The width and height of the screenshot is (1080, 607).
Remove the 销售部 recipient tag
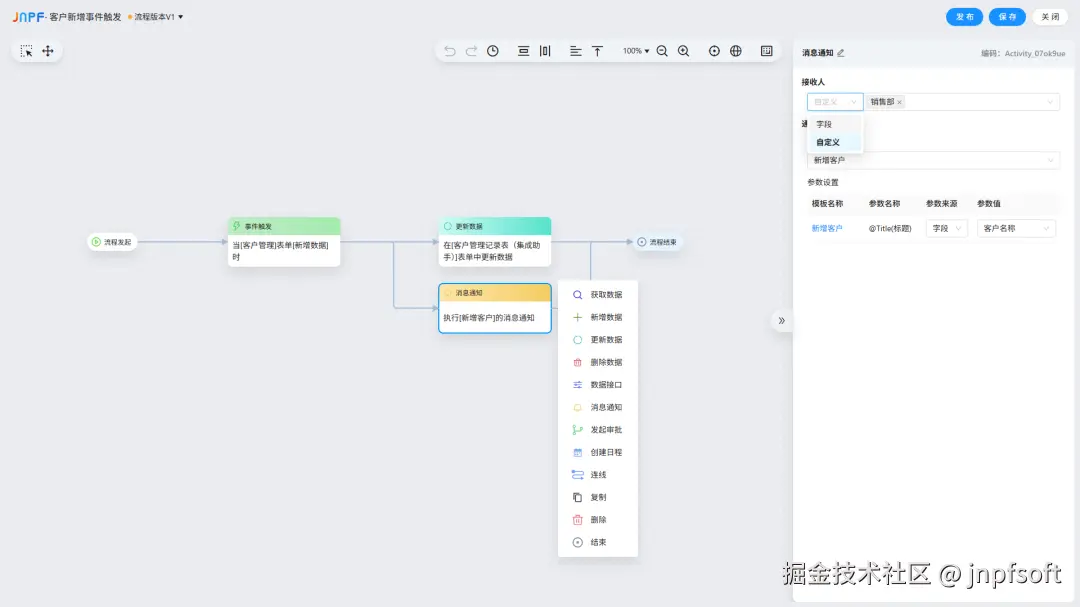pos(899,101)
